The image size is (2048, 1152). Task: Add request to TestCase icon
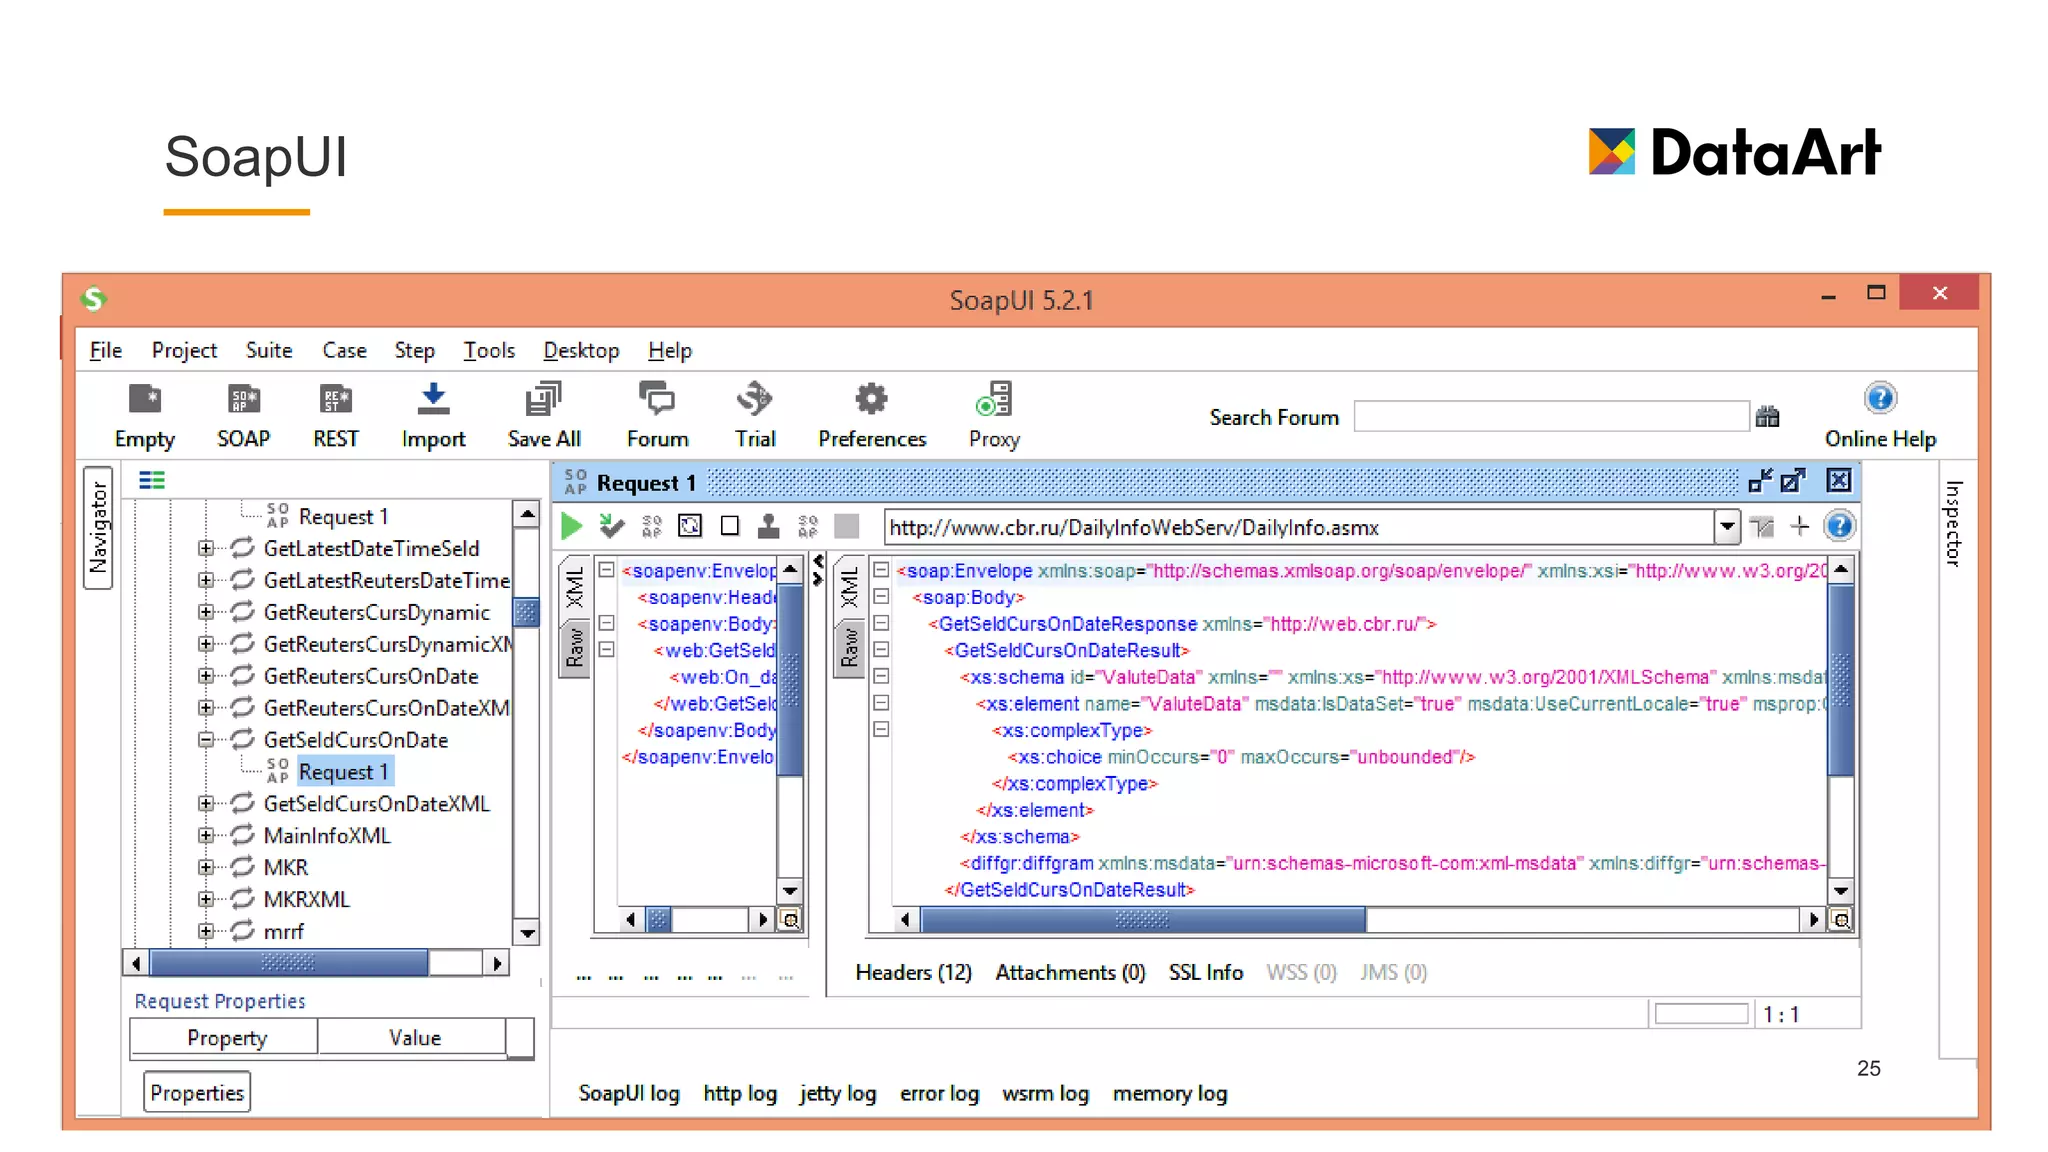point(611,526)
